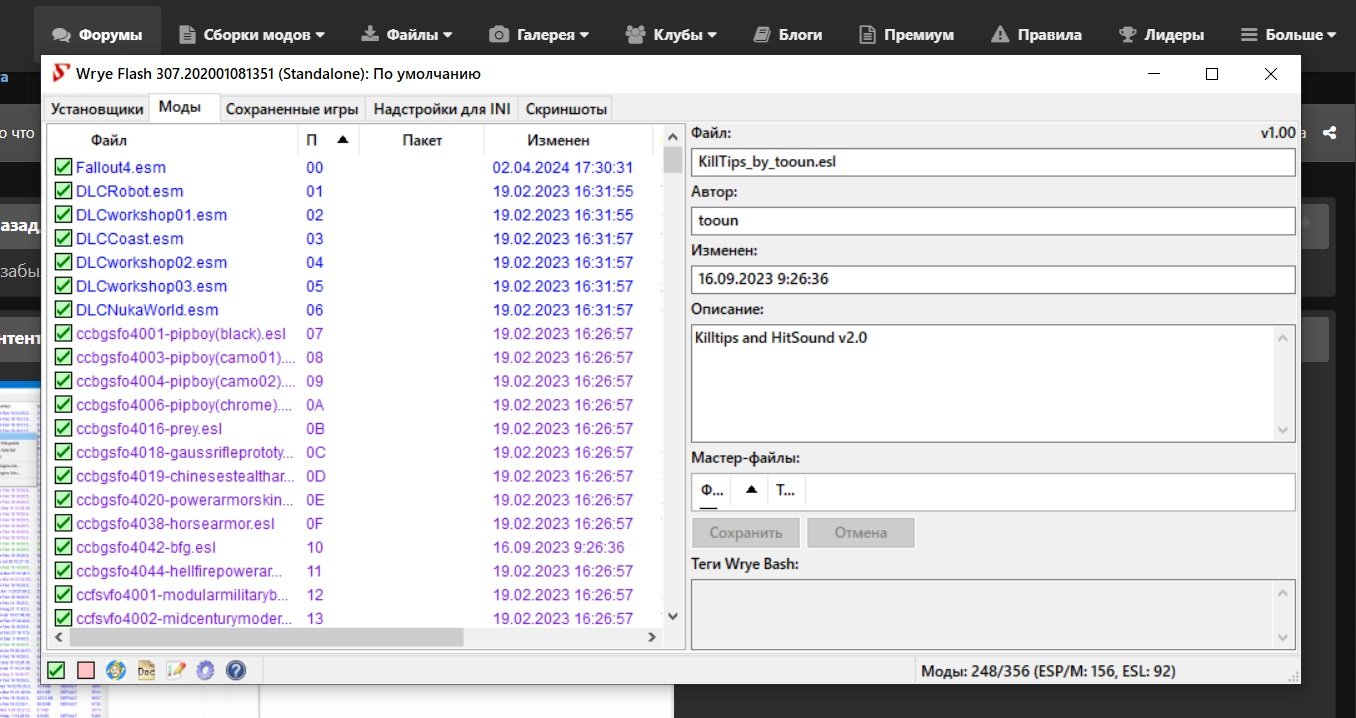This screenshot has height=718, width=1356.
Task: Click the share icon at right edge
Action: click(x=1329, y=132)
